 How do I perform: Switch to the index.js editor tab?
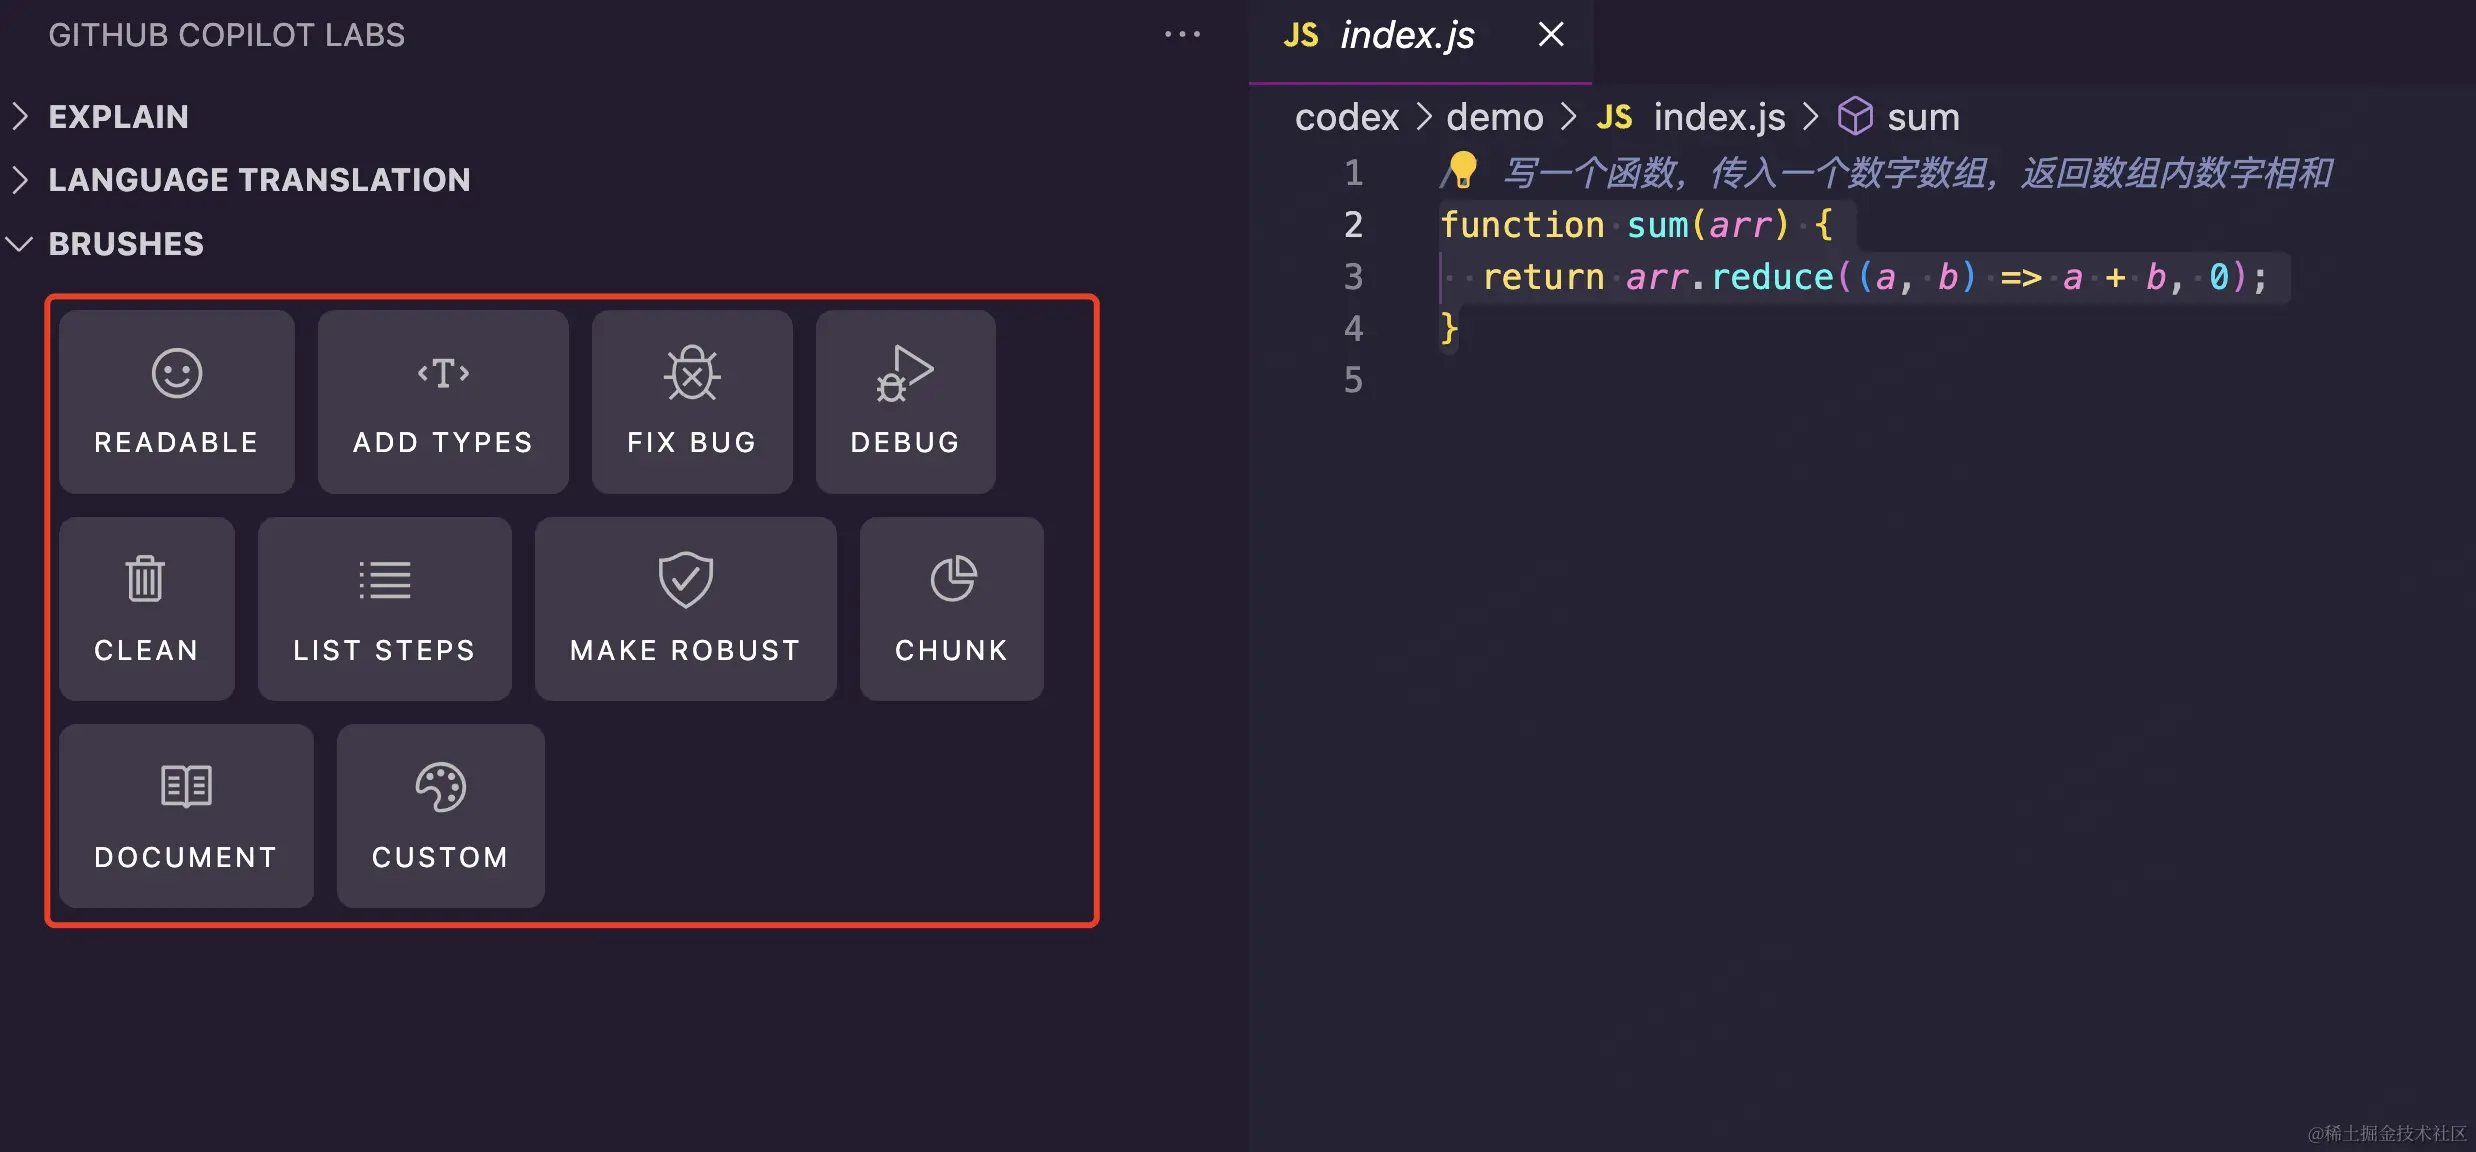(x=1406, y=36)
